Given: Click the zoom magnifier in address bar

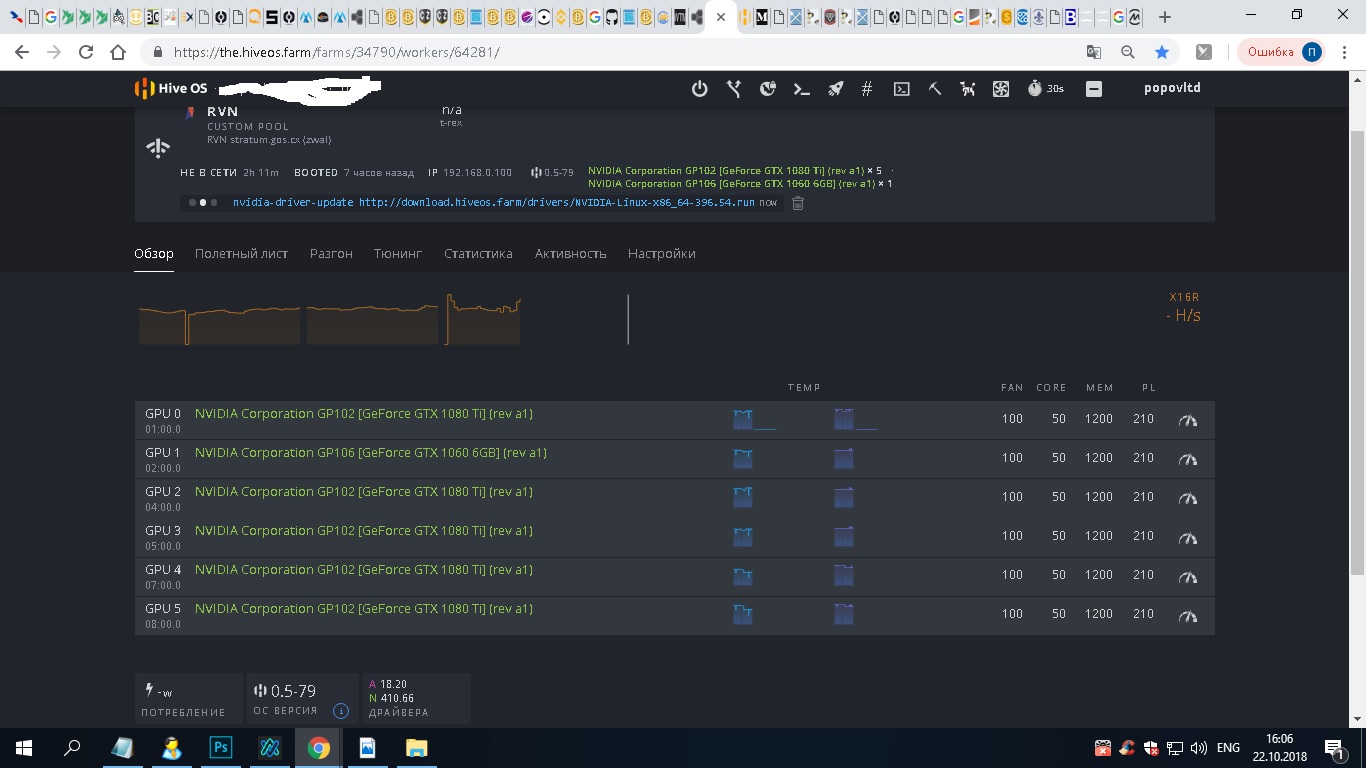Looking at the screenshot, I should [x=1127, y=52].
